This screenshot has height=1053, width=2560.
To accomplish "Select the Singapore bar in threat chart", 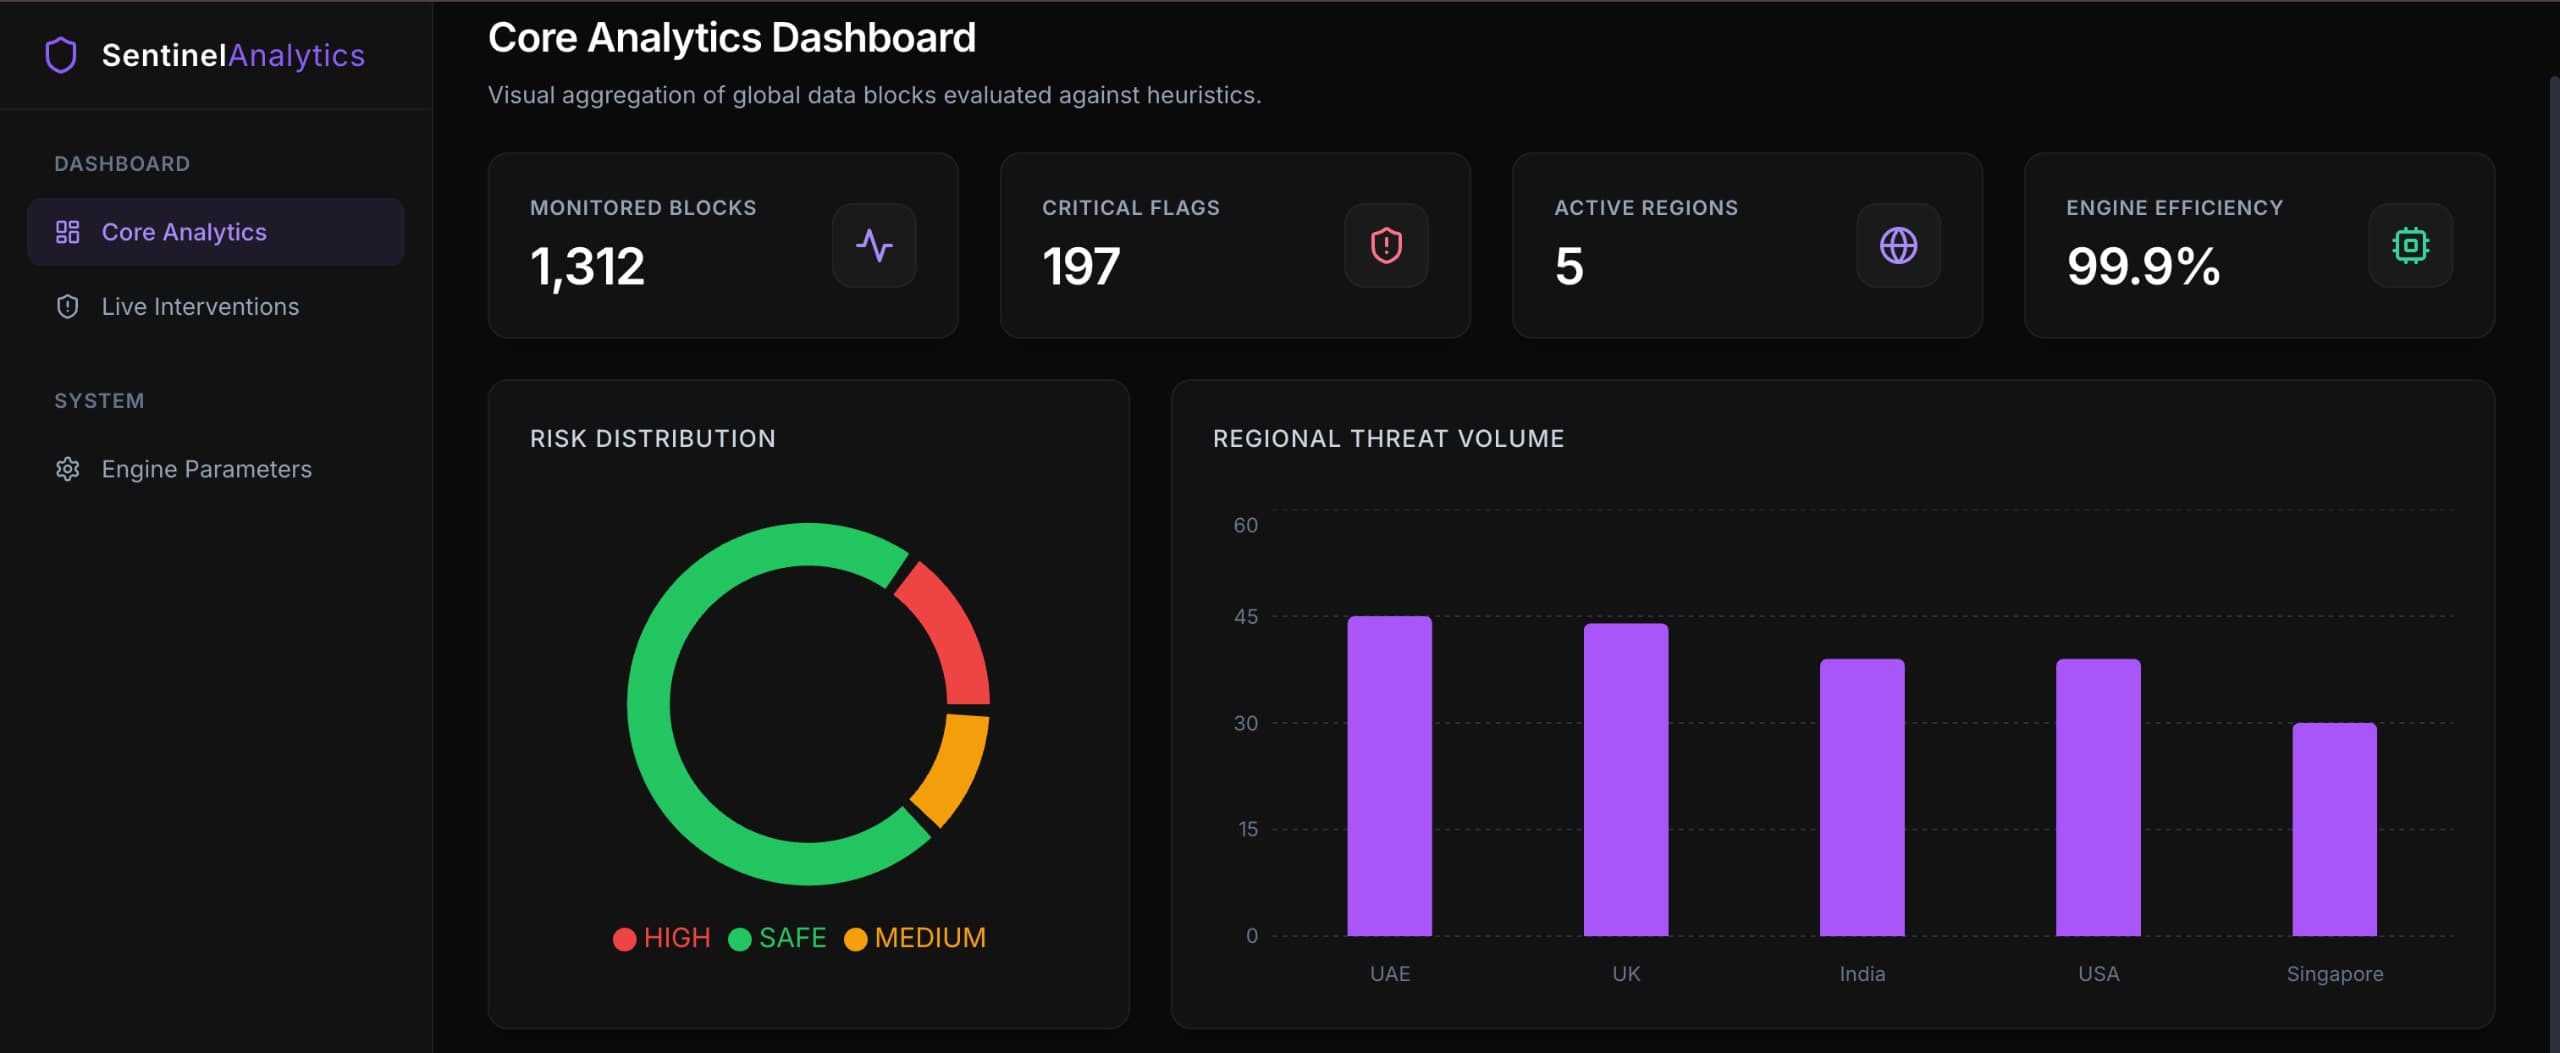I will [x=2334, y=830].
